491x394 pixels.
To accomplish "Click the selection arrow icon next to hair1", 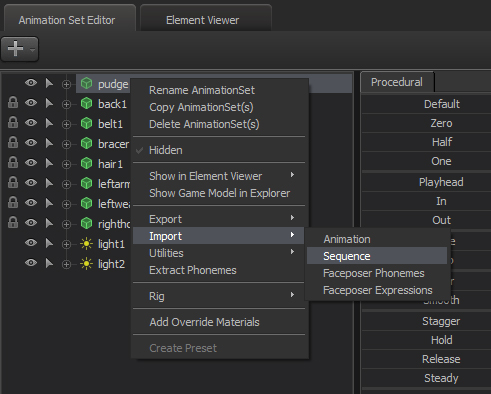I will 49,163.
